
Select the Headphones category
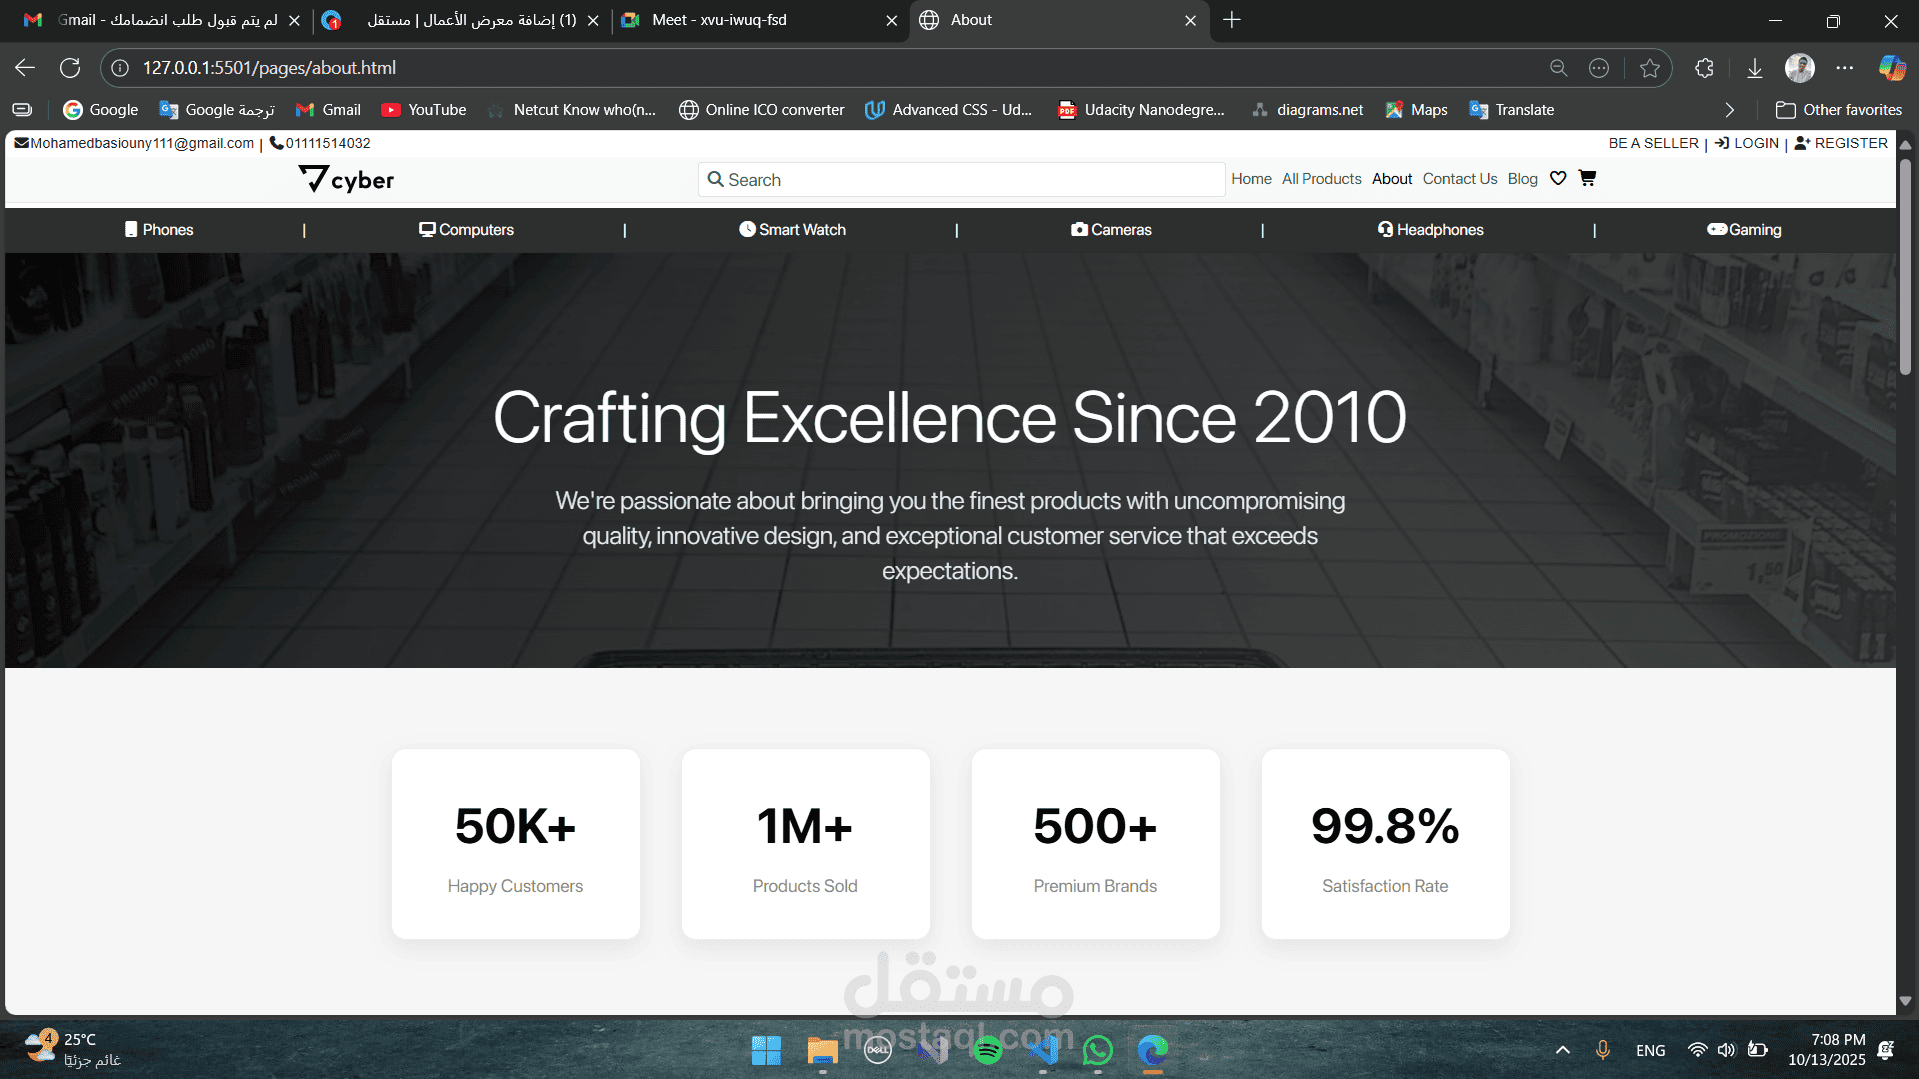[x=1430, y=230]
